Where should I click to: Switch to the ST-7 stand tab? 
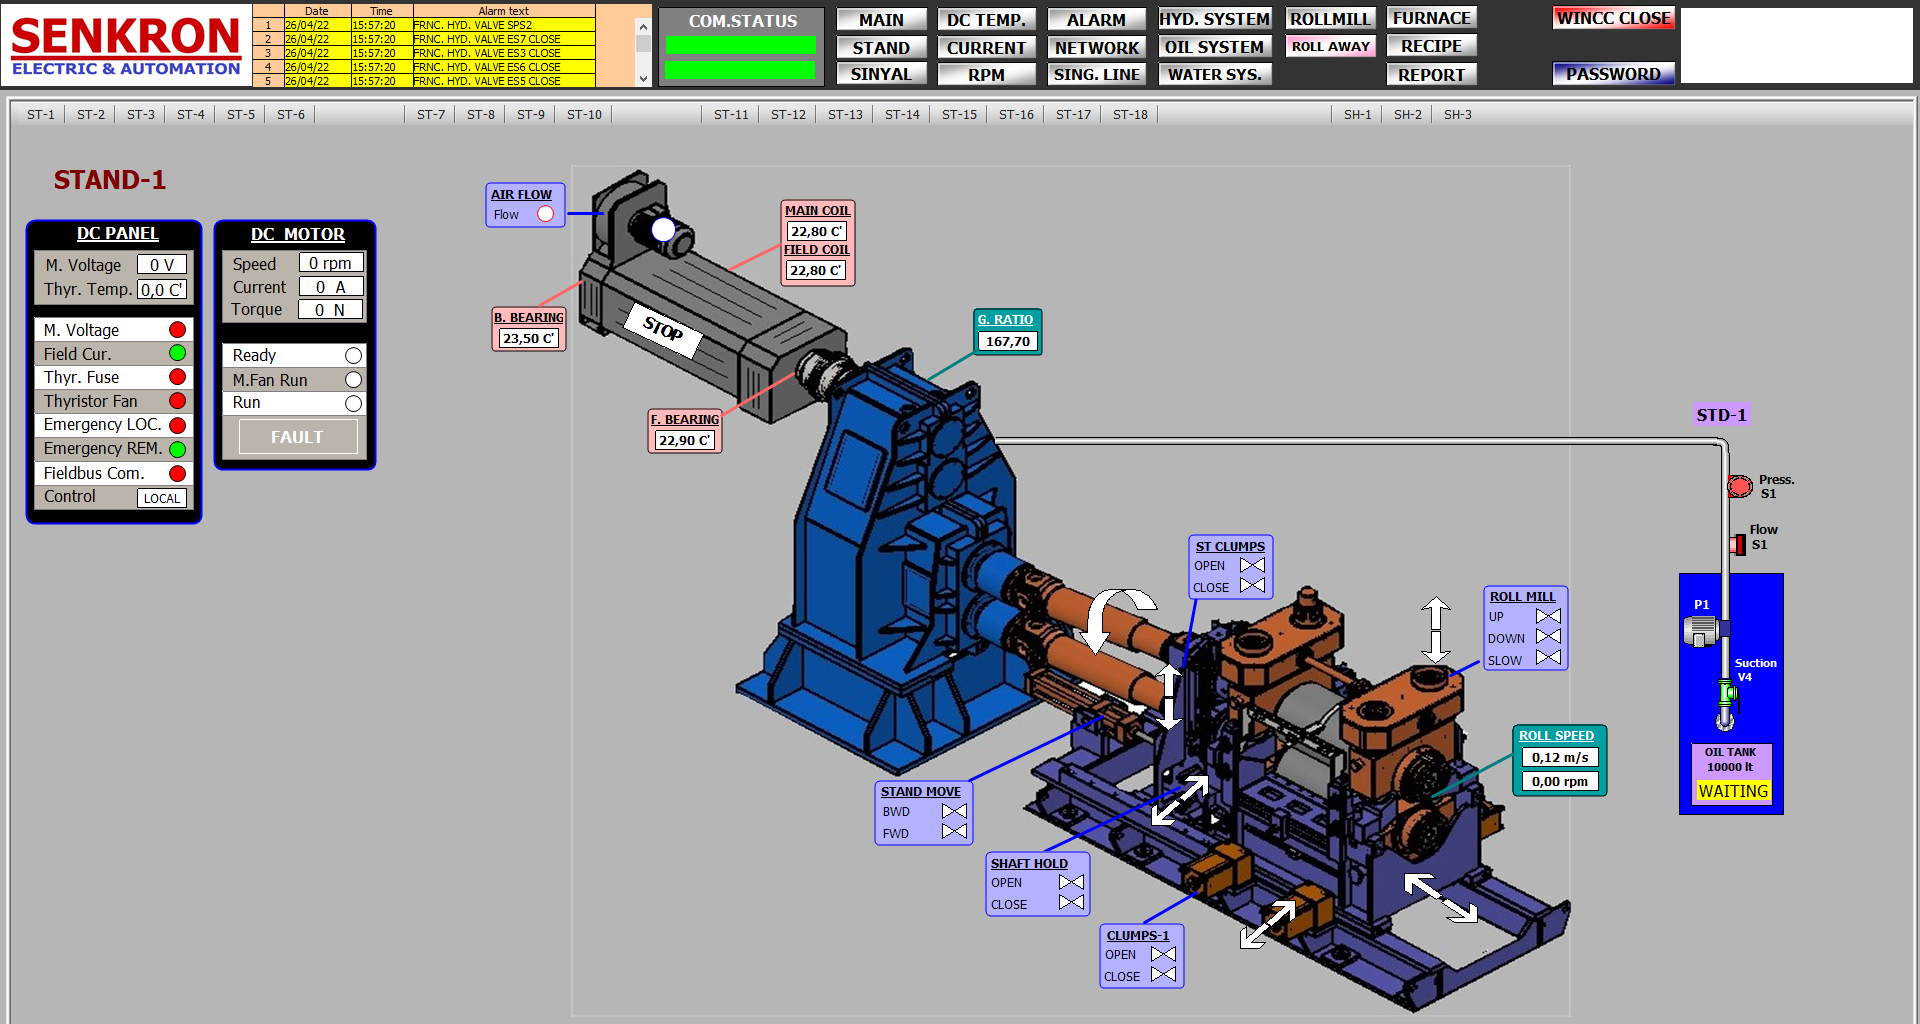click(x=431, y=115)
